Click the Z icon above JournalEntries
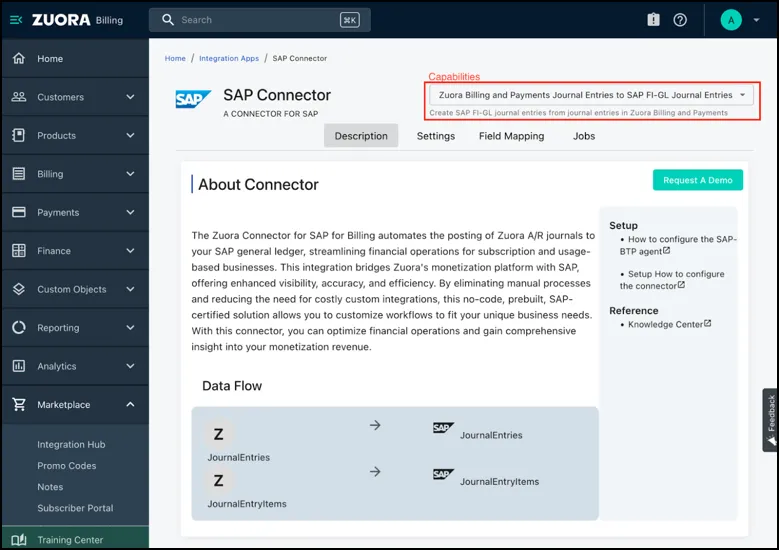The image size is (779, 550). (218, 434)
